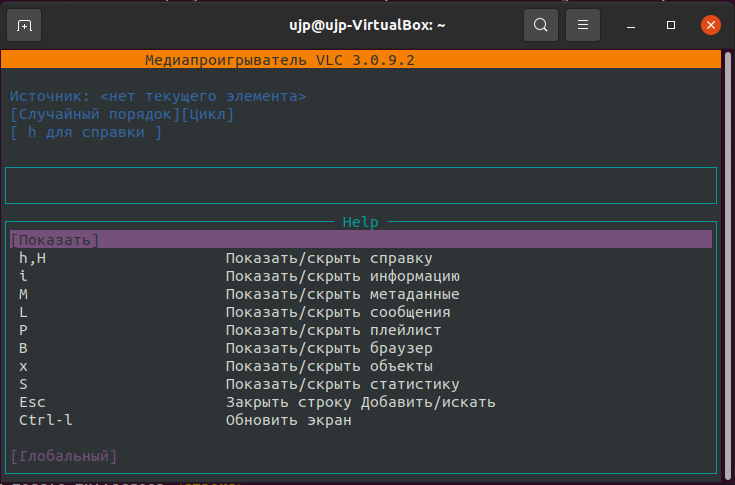Click 'Закрыть строку Добавить/искать' line
Screen dimensions: 735x485
(360, 402)
